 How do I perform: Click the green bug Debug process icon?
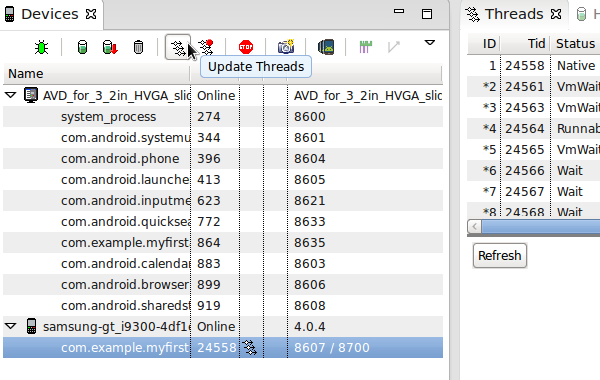tap(41, 47)
